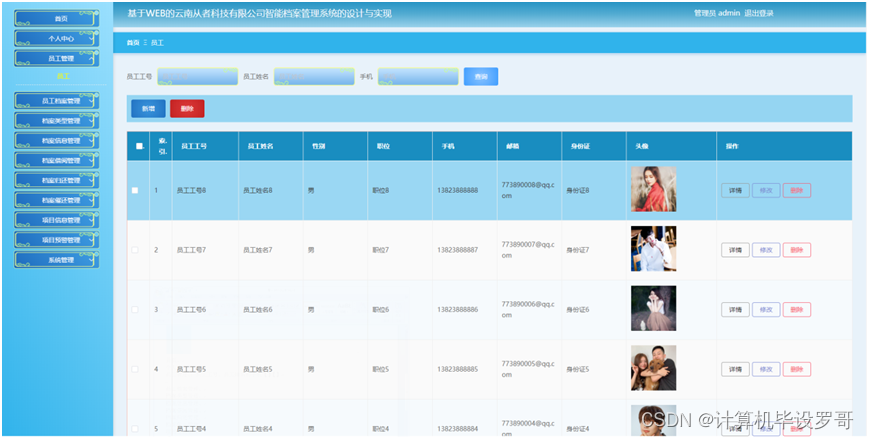Viewport: 869px width, 439px height.
Task: Click 详情 for the 员工工号5 row
Action: click(x=735, y=369)
